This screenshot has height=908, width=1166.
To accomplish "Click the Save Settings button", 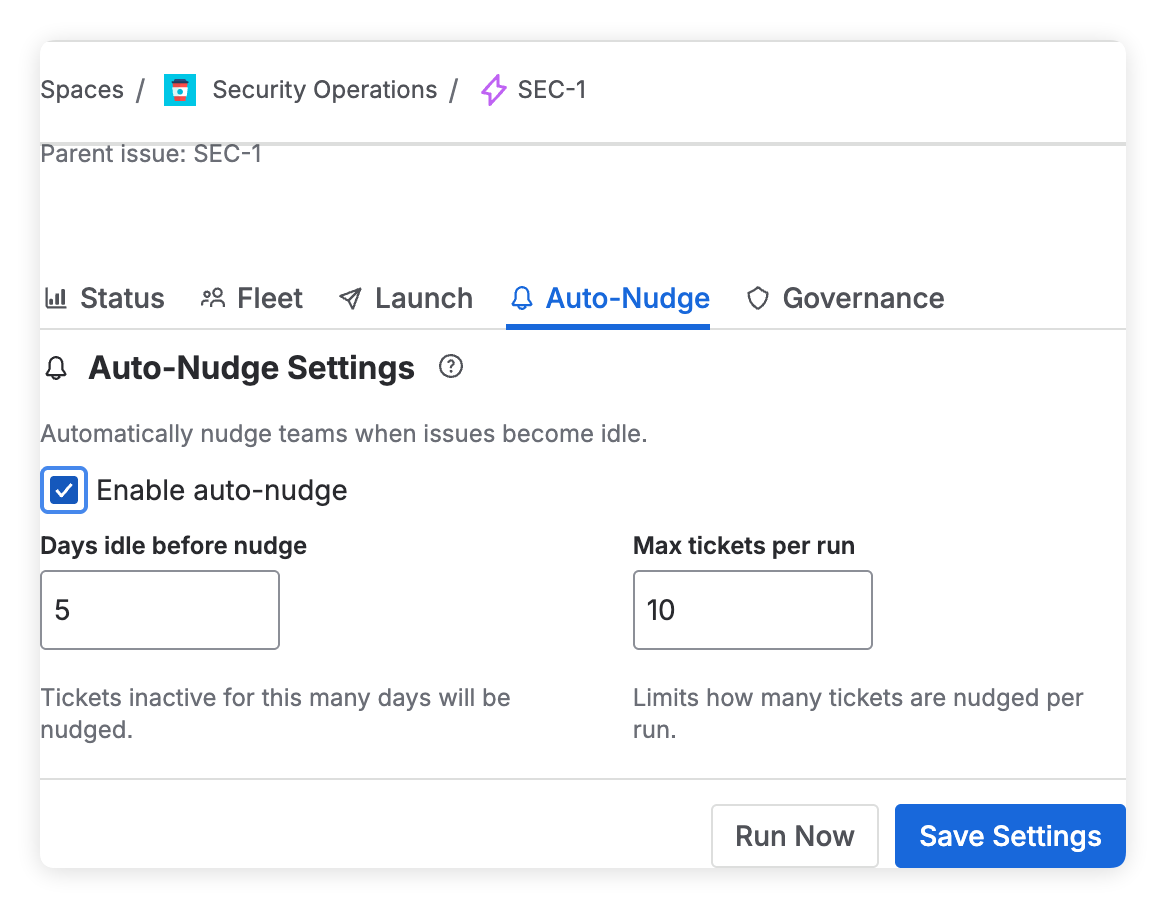I will [1009, 836].
